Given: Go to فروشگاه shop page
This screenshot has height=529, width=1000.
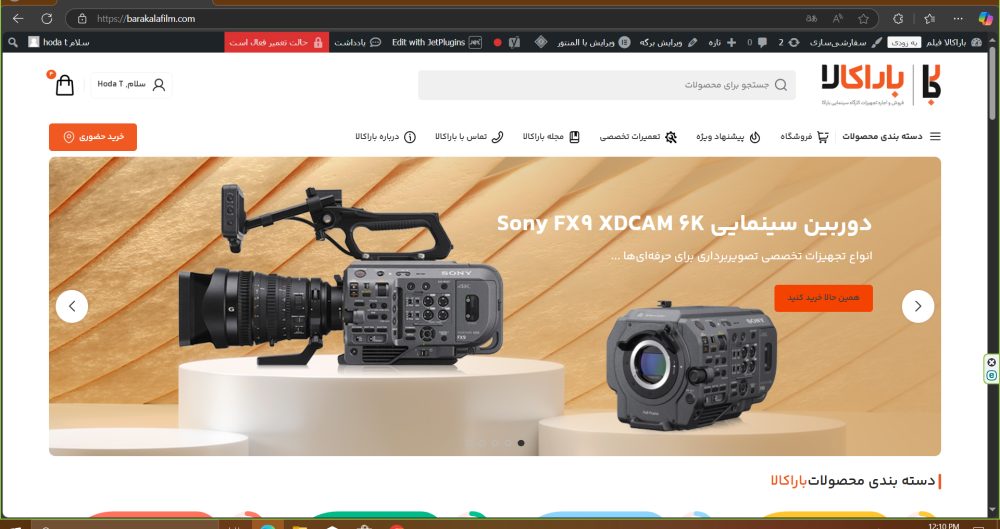Looking at the screenshot, I should 804,137.
